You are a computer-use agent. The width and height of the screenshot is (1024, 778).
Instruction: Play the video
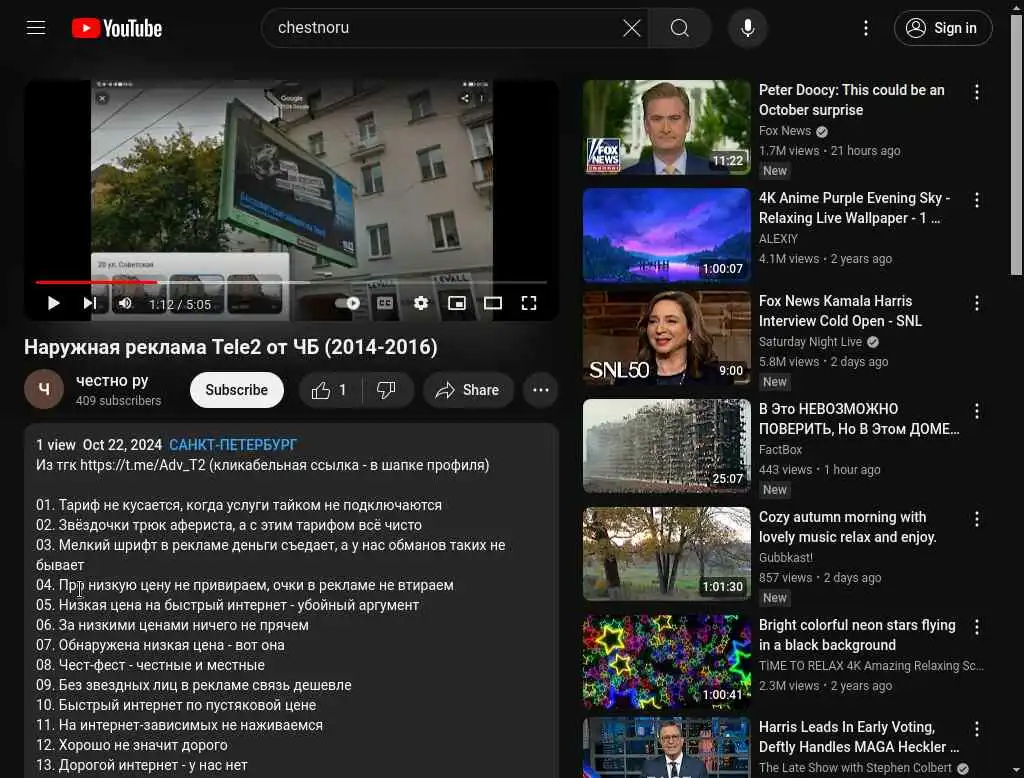54,303
